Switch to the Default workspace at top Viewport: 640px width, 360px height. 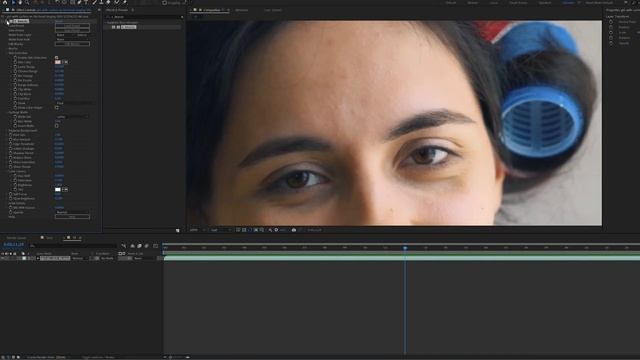click(451, 2)
